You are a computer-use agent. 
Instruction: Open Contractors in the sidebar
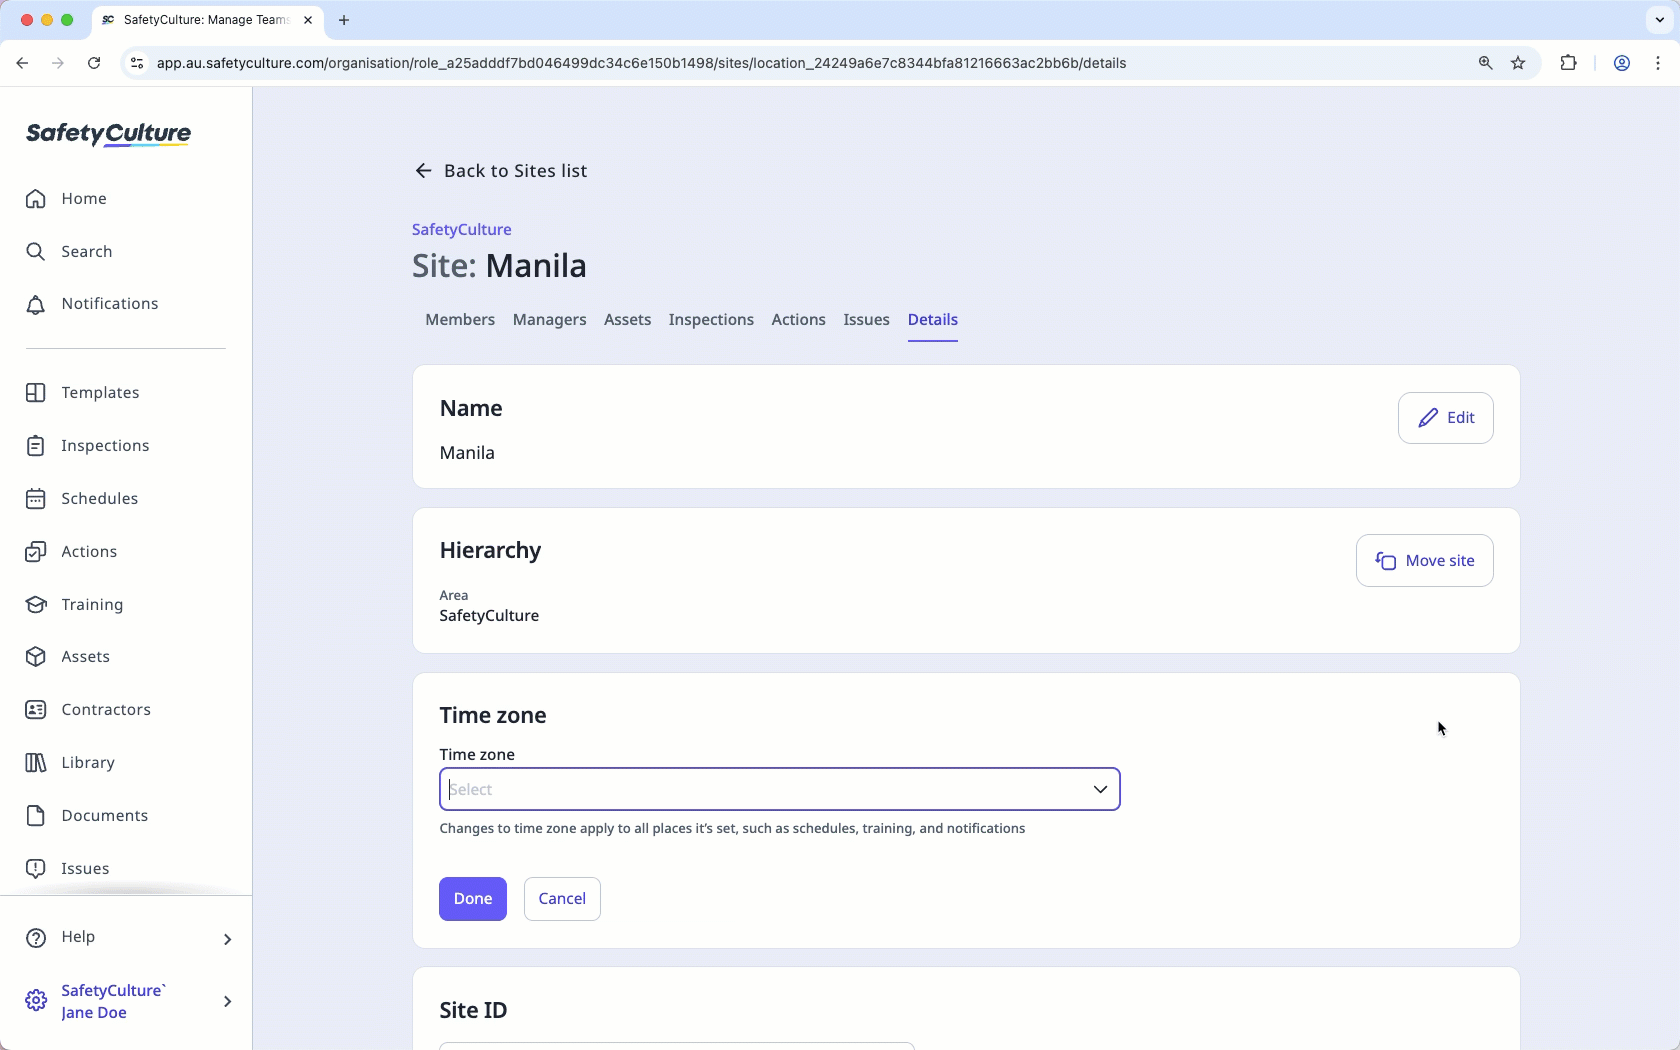click(106, 710)
